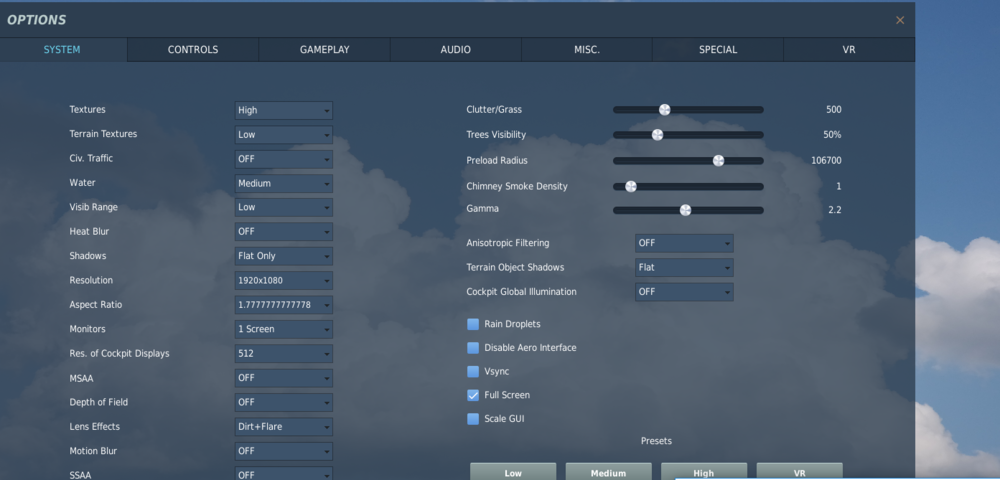This screenshot has height=480, width=1000.
Task: Open the Lens Effects dropdown
Action: tap(283, 426)
